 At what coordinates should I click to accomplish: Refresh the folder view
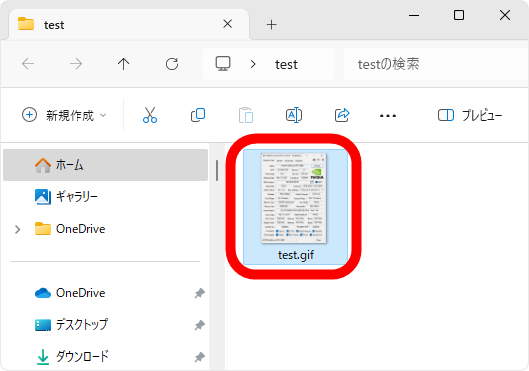point(172,64)
